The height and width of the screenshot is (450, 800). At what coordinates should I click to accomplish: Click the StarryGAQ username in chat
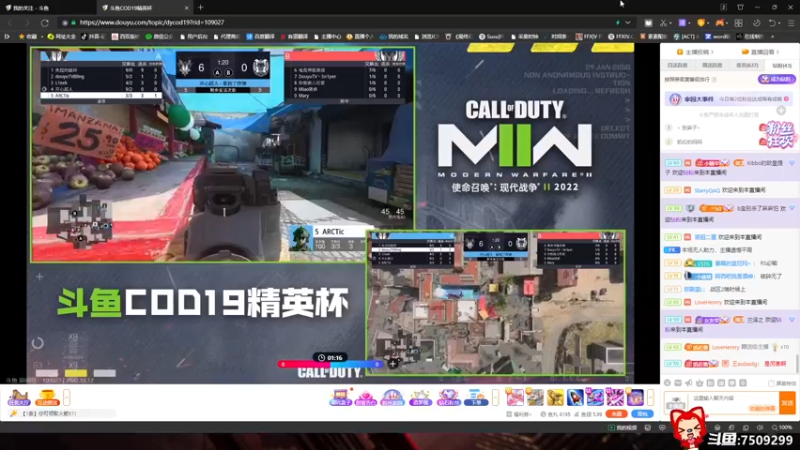(x=707, y=190)
